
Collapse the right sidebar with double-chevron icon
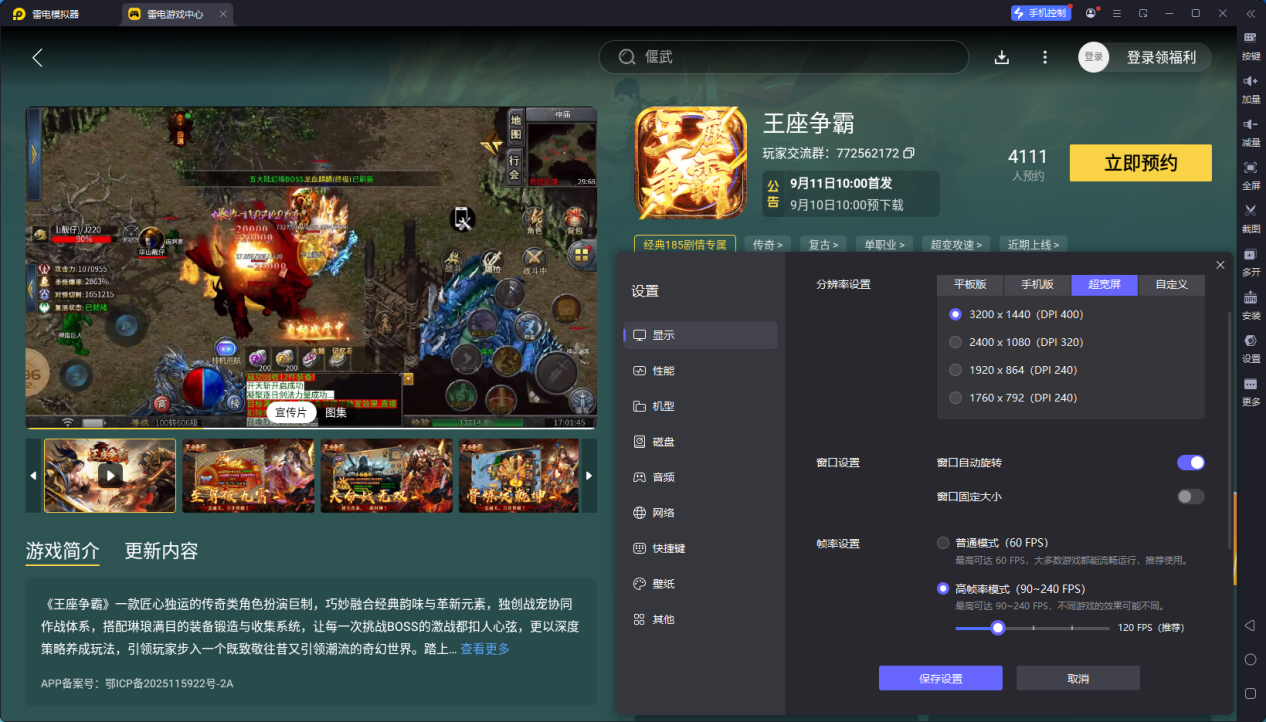(1250, 14)
